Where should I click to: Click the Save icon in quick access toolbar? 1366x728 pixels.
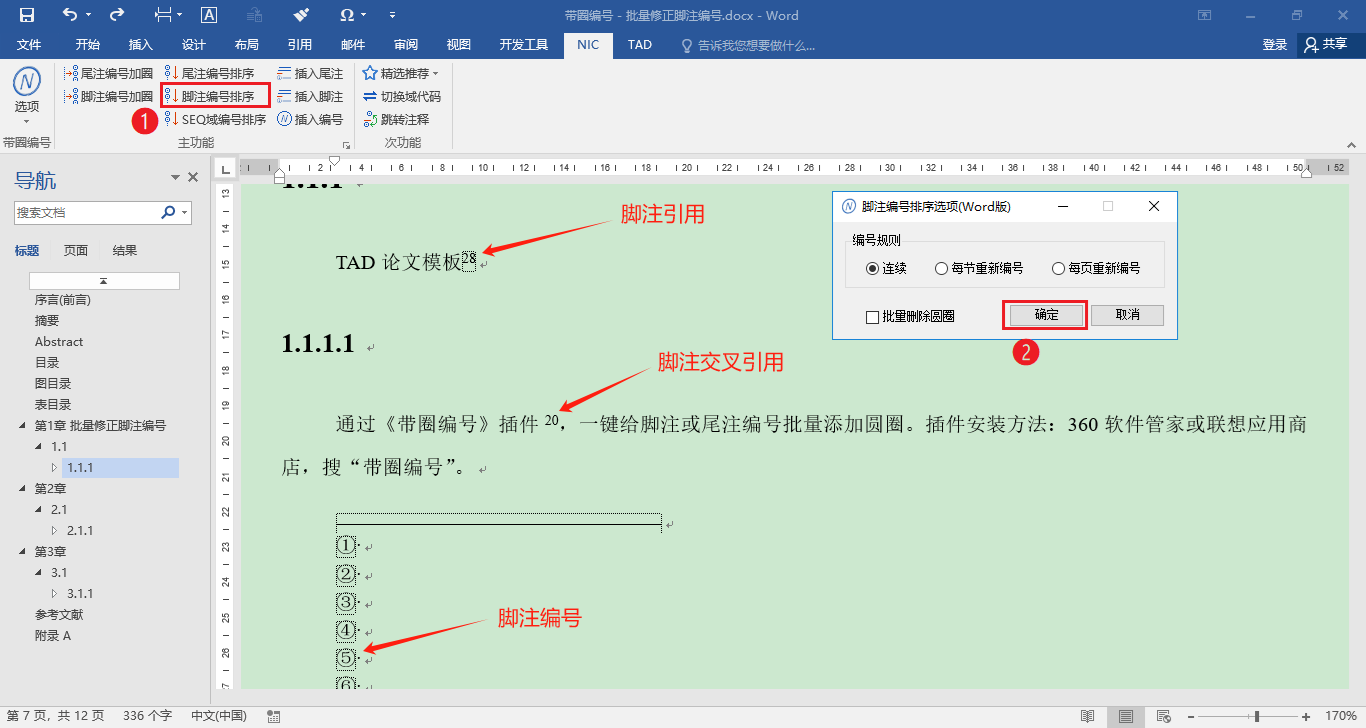27,15
